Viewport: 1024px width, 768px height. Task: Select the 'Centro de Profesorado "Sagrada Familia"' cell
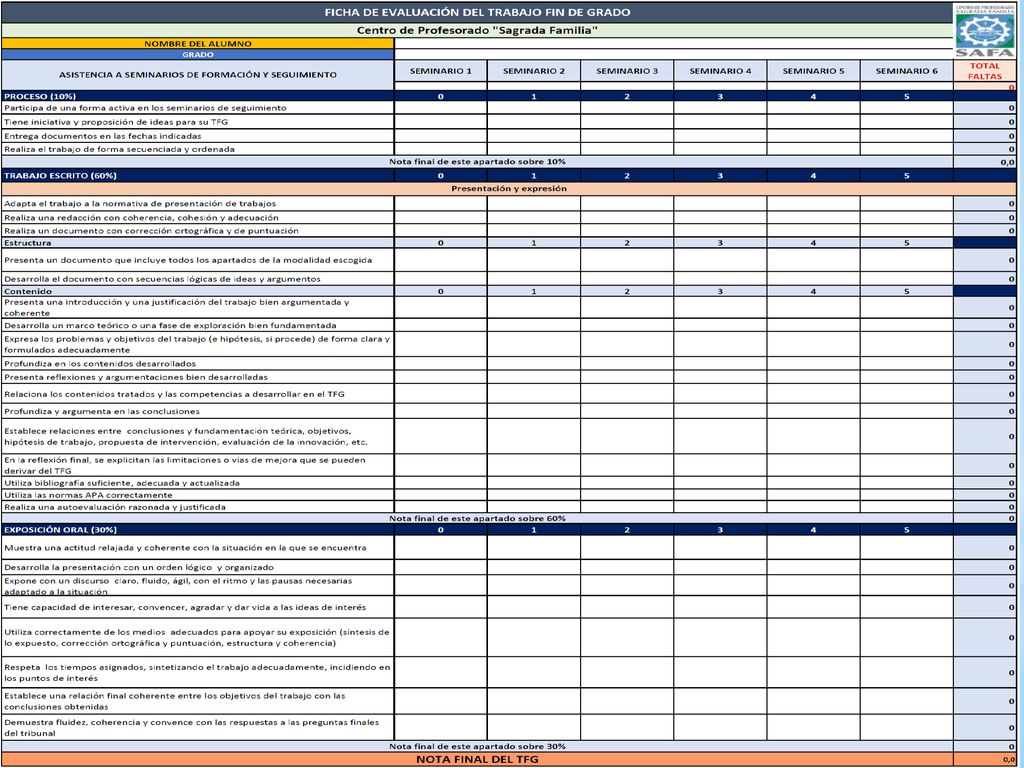[477, 30]
